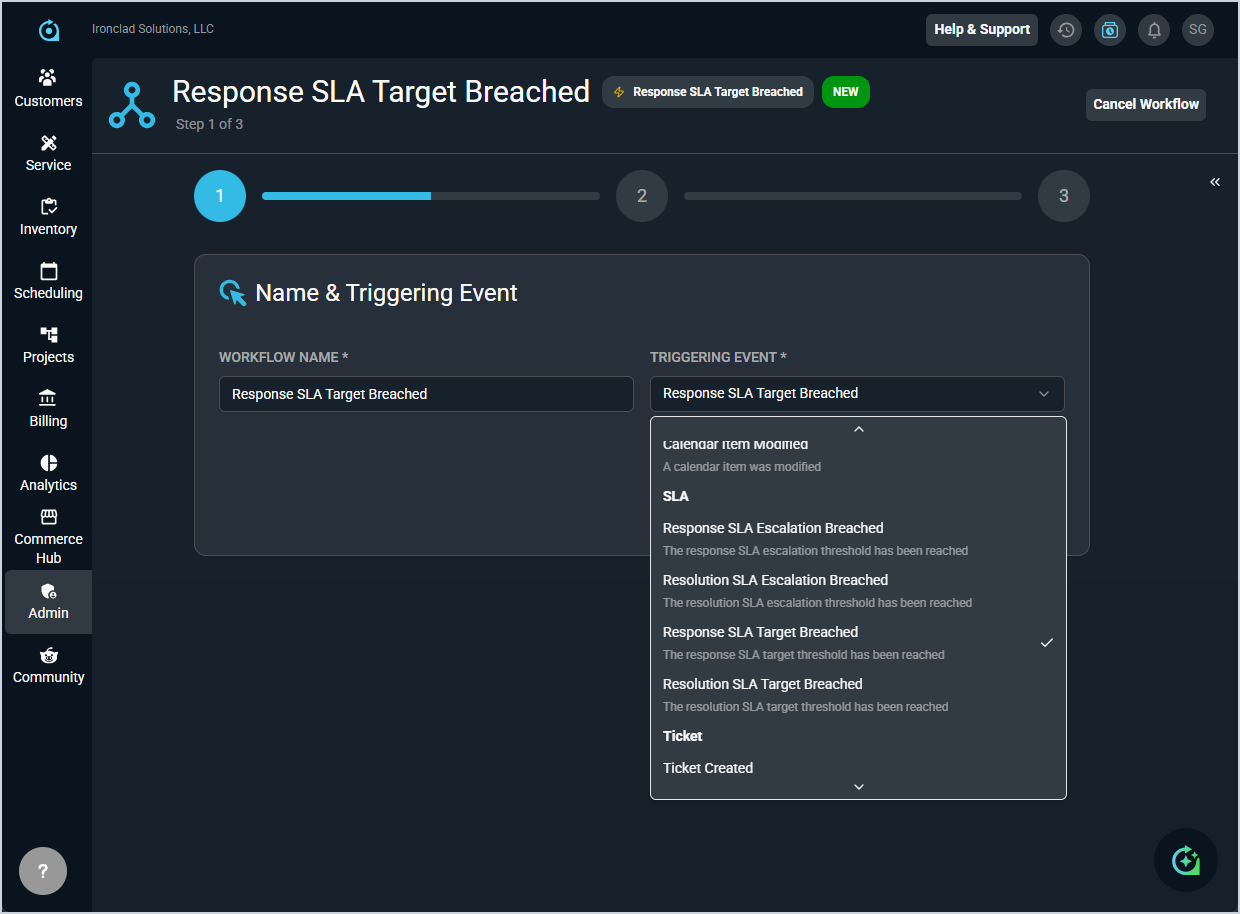Open the SG user avatar menu
The height and width of the screenshot is (914, 1240).
pos(1198,30)
